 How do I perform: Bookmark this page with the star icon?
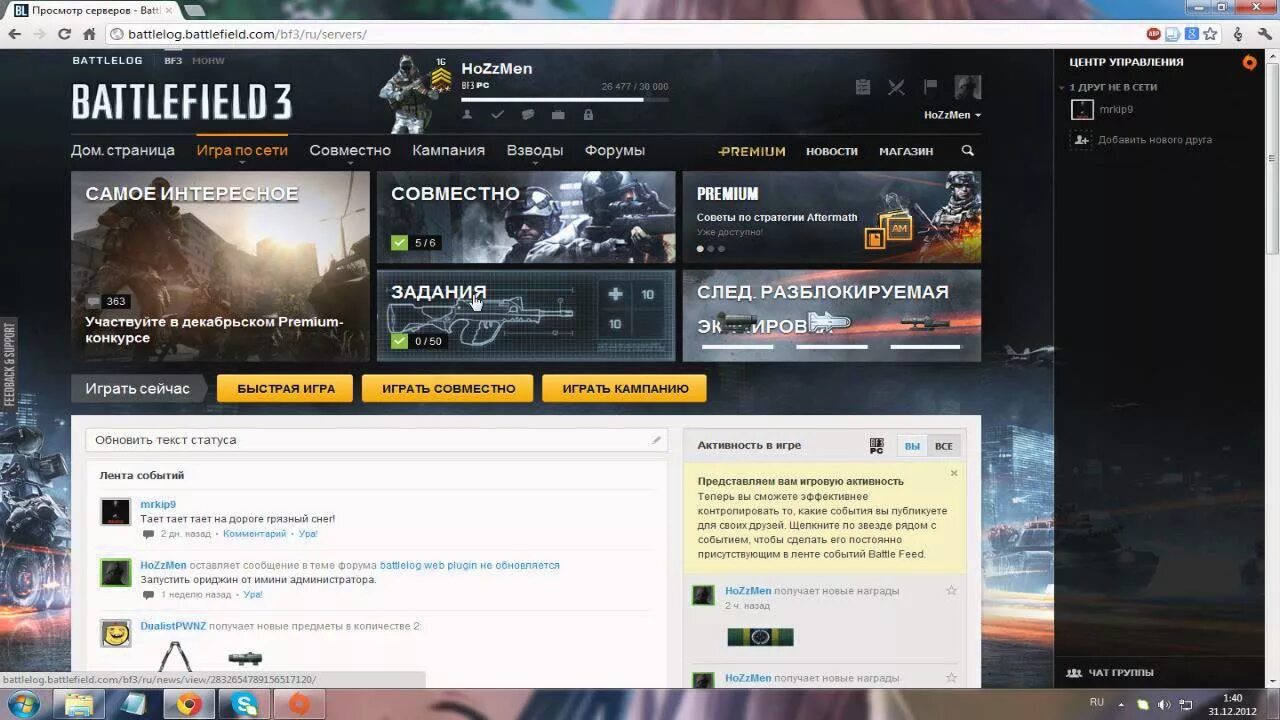point(1210,34)
